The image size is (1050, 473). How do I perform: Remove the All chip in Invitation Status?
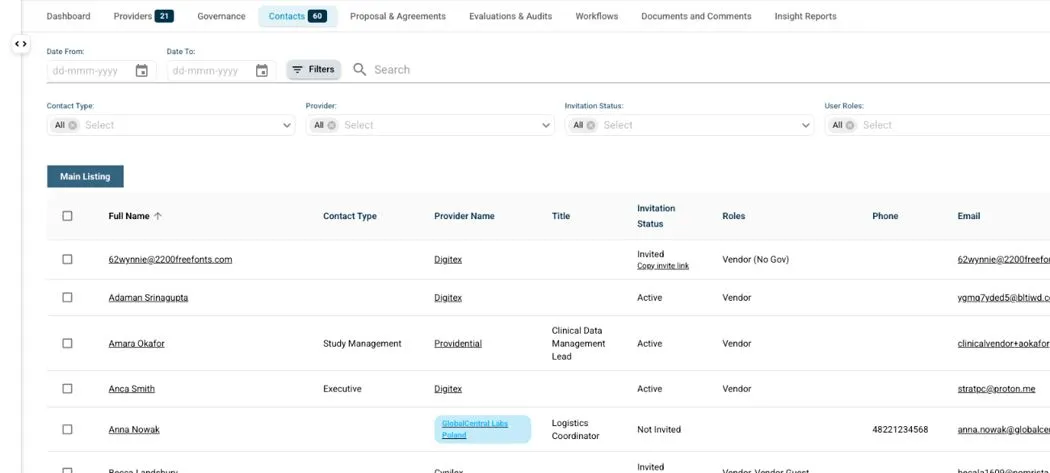[591, 125]
